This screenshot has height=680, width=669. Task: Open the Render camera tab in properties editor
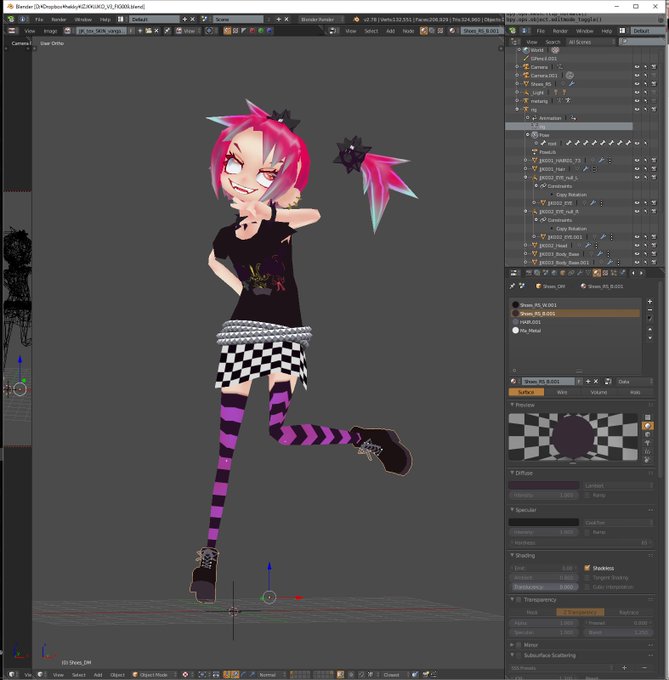[x=529, y=273]
